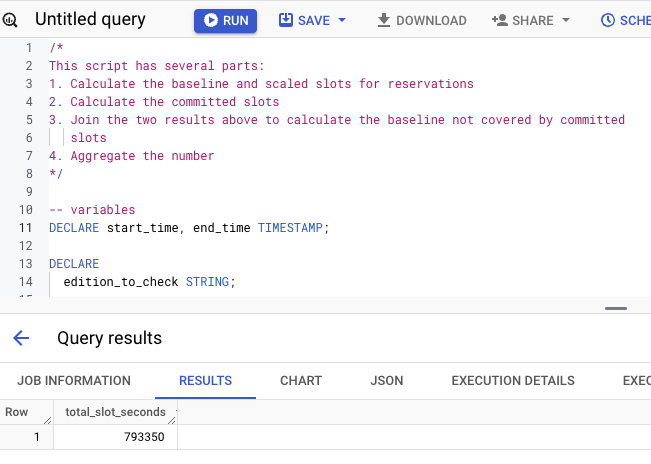Image resolution: width=651 pixels, height=464 pixels.
Task: Select the RESULTS tab
Action: point(206,381)
